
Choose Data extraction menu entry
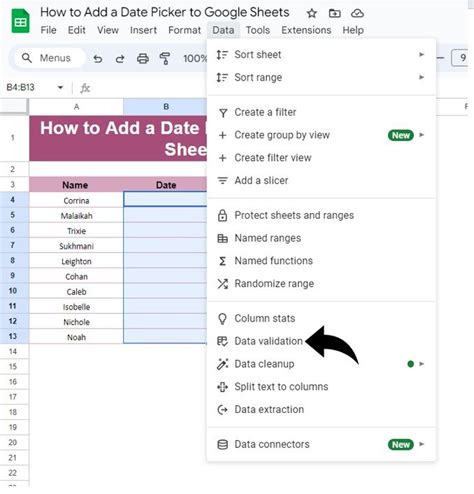321,410
